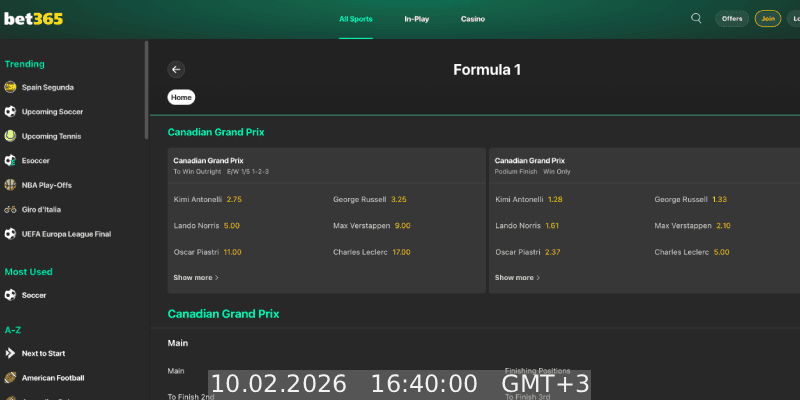The image size is (800, 400).
Task: Select George Russell podium finish at 1.33
Action: (691, 199)
